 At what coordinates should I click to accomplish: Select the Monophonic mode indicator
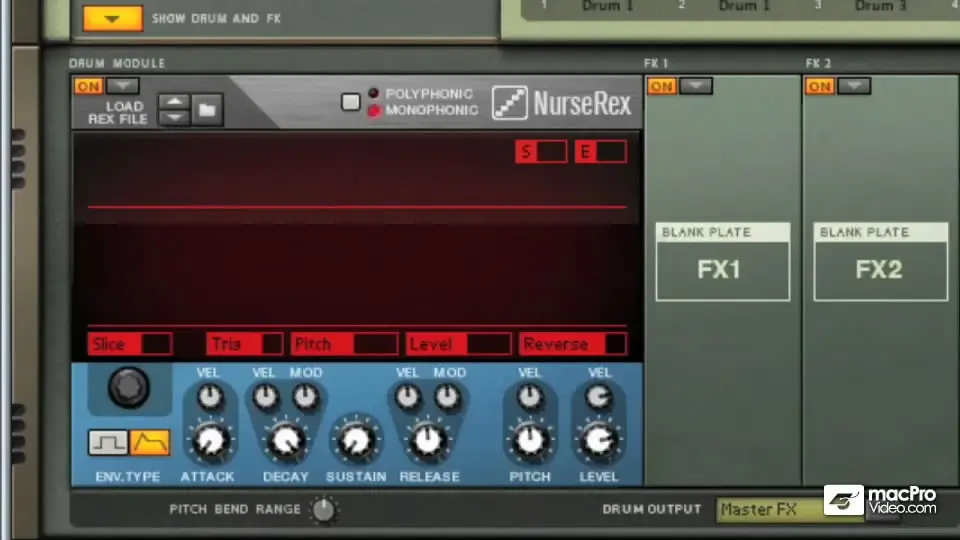point(373,110)
